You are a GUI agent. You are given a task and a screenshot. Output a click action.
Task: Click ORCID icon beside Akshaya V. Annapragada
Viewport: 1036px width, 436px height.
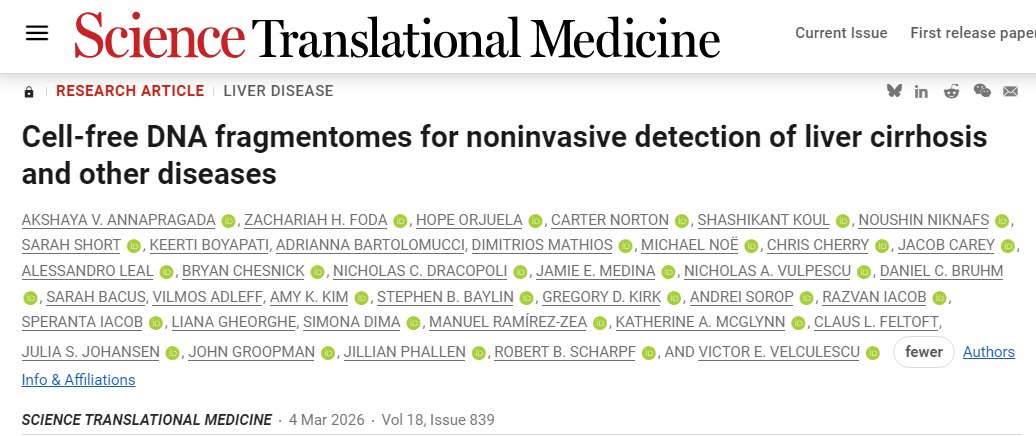(228, 220)
